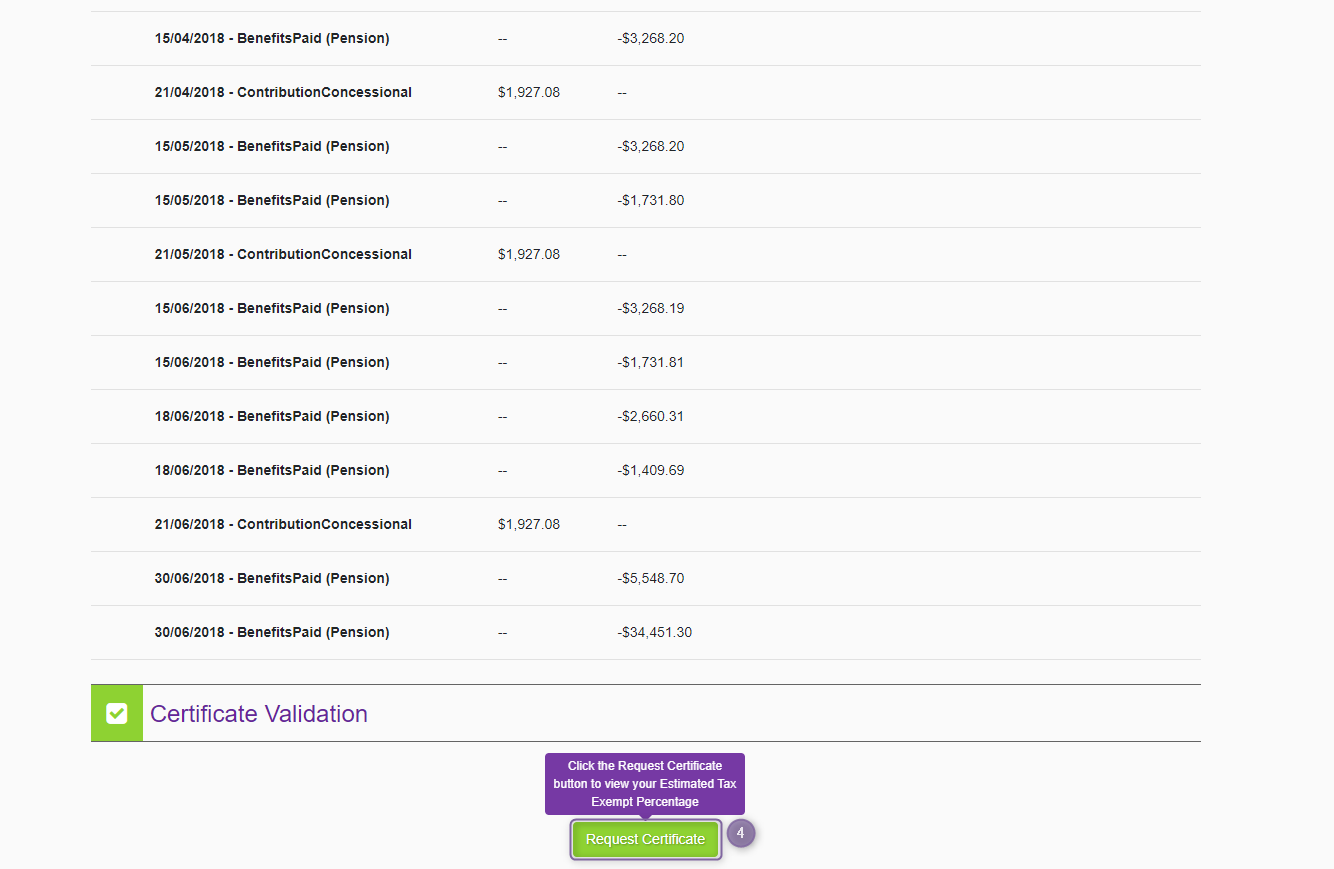Screen dimensions: 1334x869
Task: Select the 21/05/2018 - ContributionConcessional entry
Action: 283,254
